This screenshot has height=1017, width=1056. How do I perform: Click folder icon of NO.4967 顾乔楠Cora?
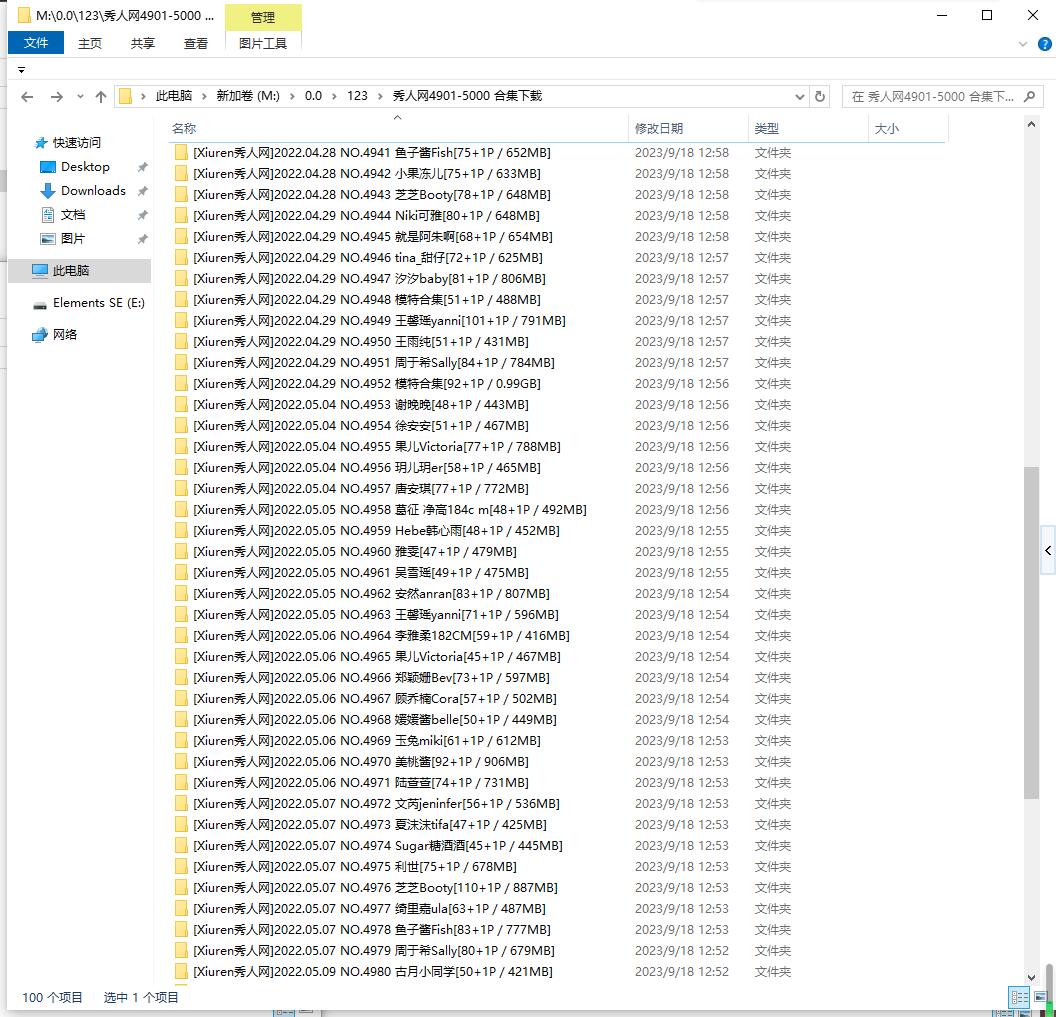tap(181, 699)
